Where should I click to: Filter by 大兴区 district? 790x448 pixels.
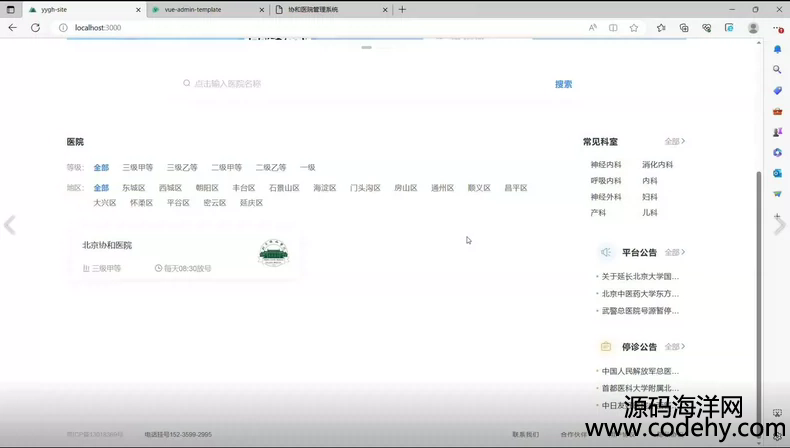pos(105,203)
